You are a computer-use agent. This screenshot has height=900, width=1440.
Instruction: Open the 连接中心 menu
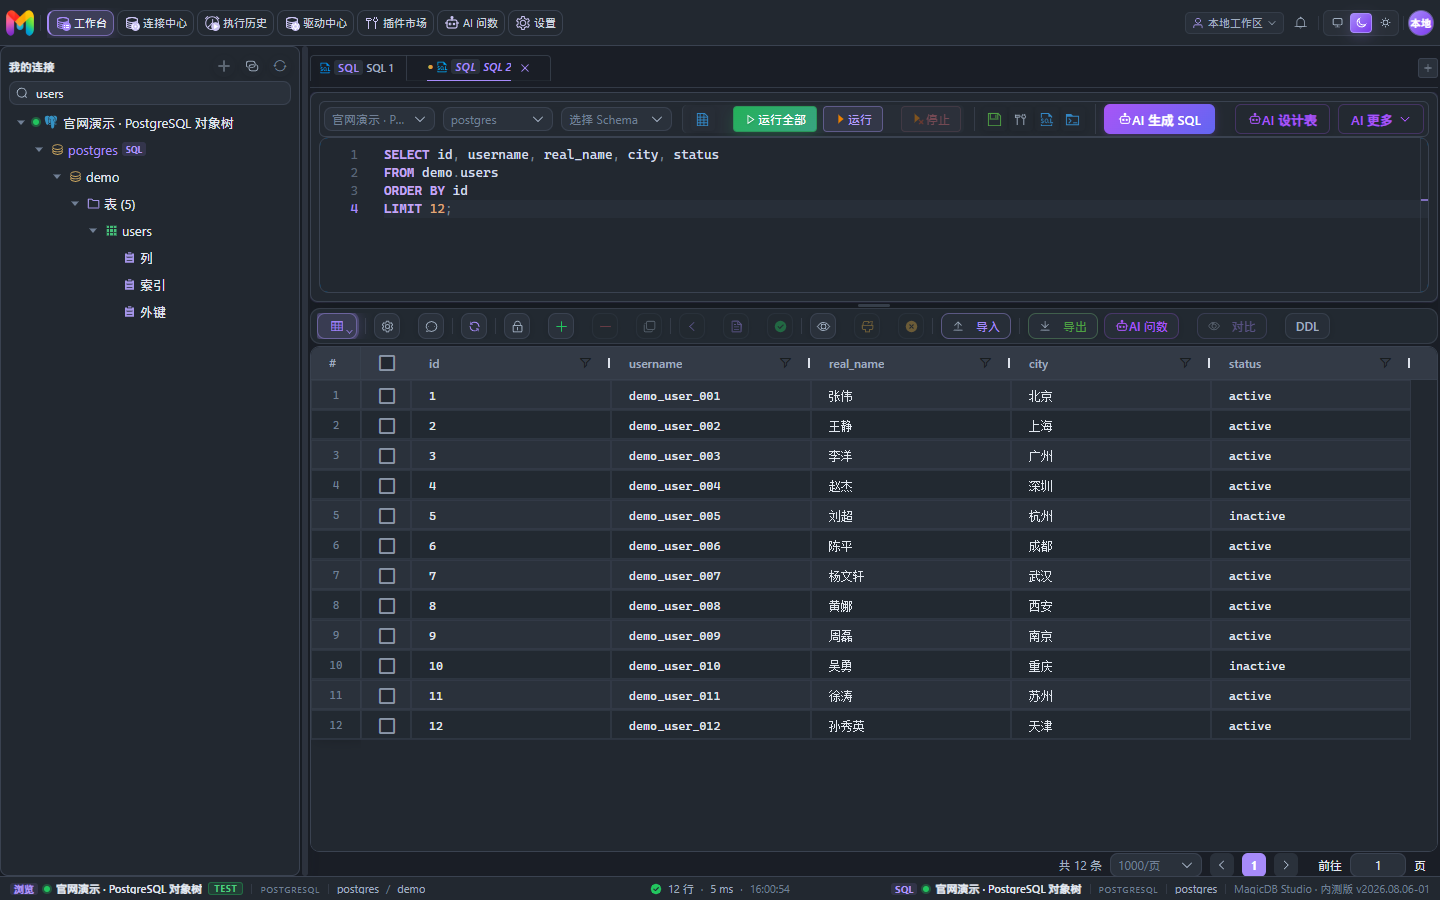(156, 23)
